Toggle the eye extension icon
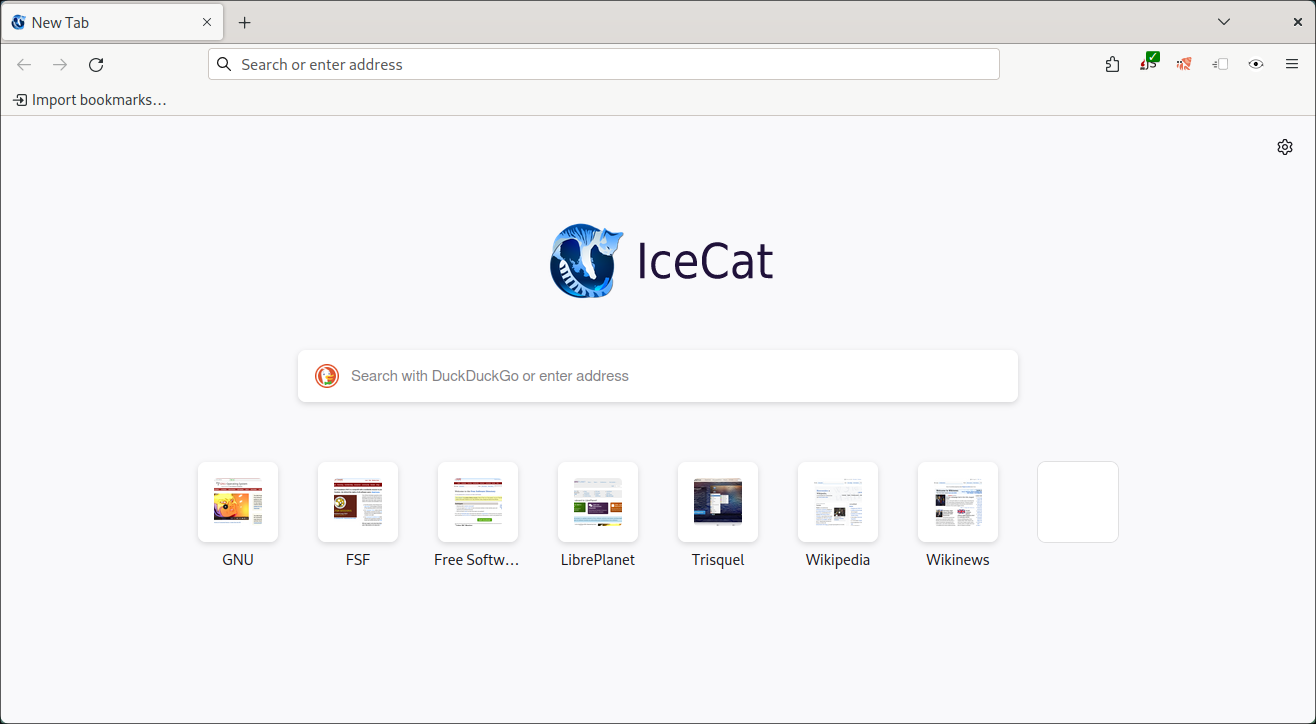The width and height of the screenshot is (1316, 724). (x=1256, y=64)
